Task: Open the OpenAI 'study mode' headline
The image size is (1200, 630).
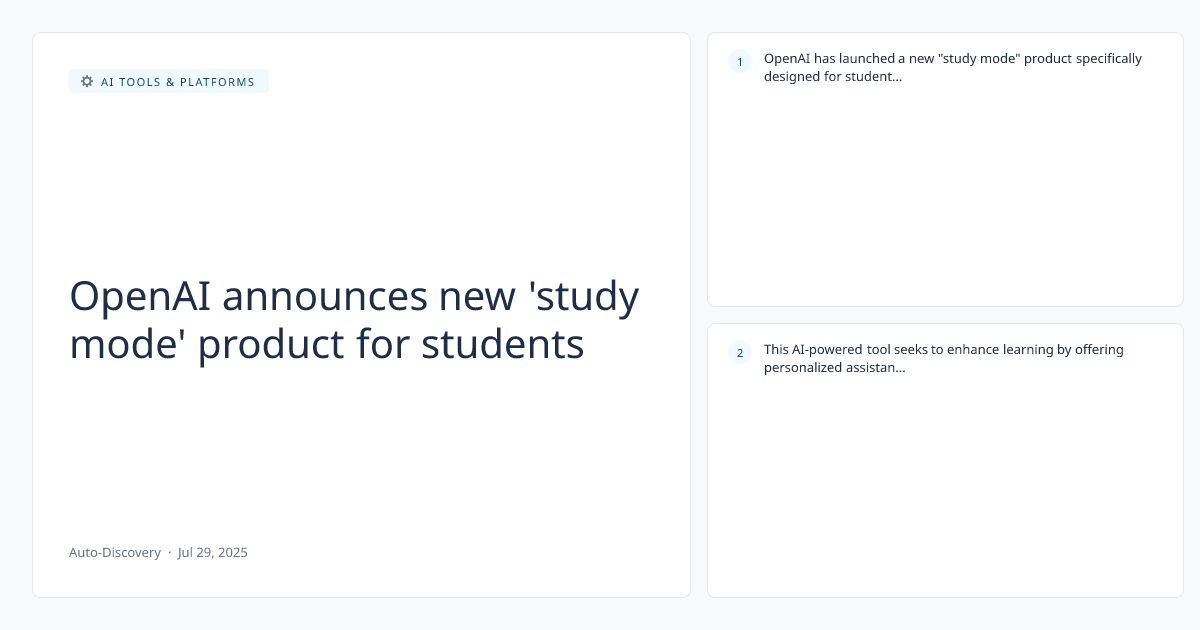Action: [354, 320]
